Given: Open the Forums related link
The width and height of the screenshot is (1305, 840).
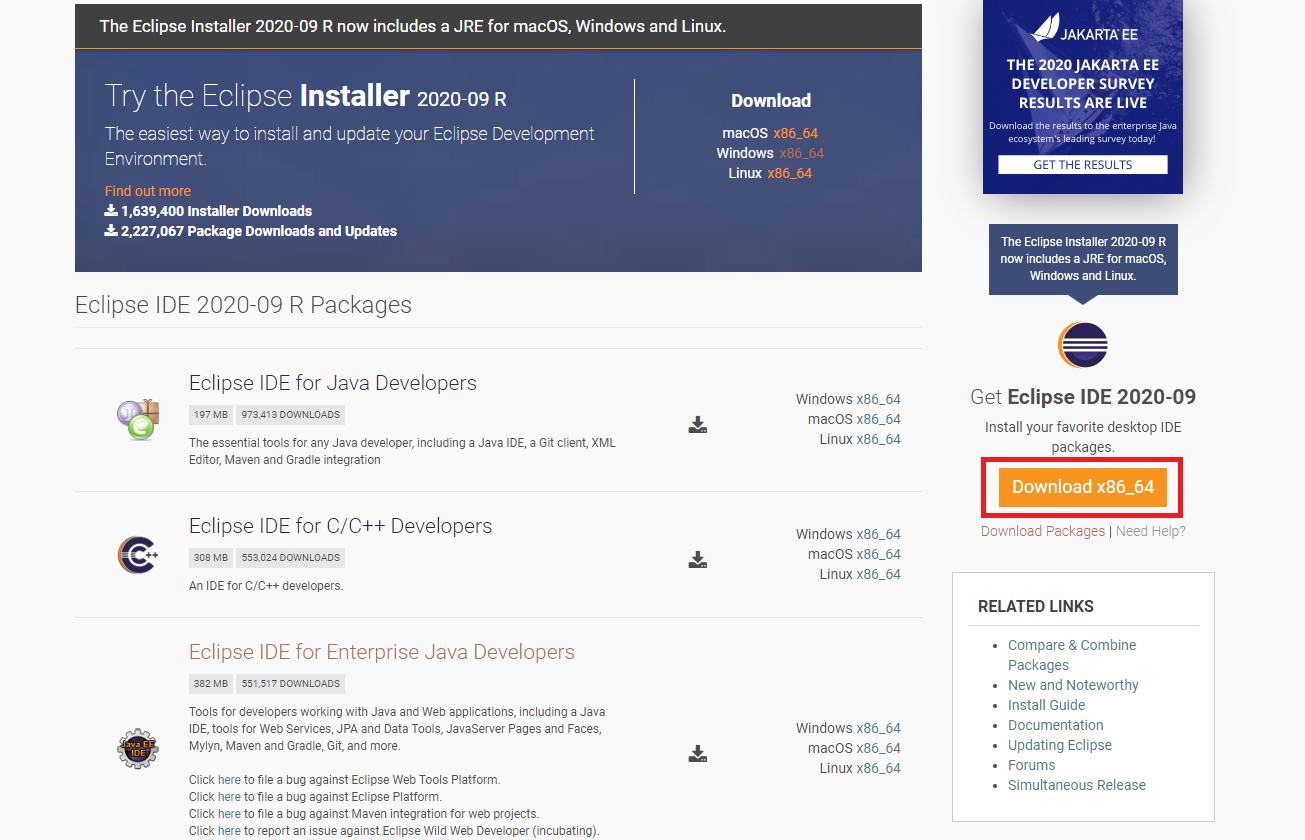Looking at the screenshot, I should click(x=1032, y=765).
